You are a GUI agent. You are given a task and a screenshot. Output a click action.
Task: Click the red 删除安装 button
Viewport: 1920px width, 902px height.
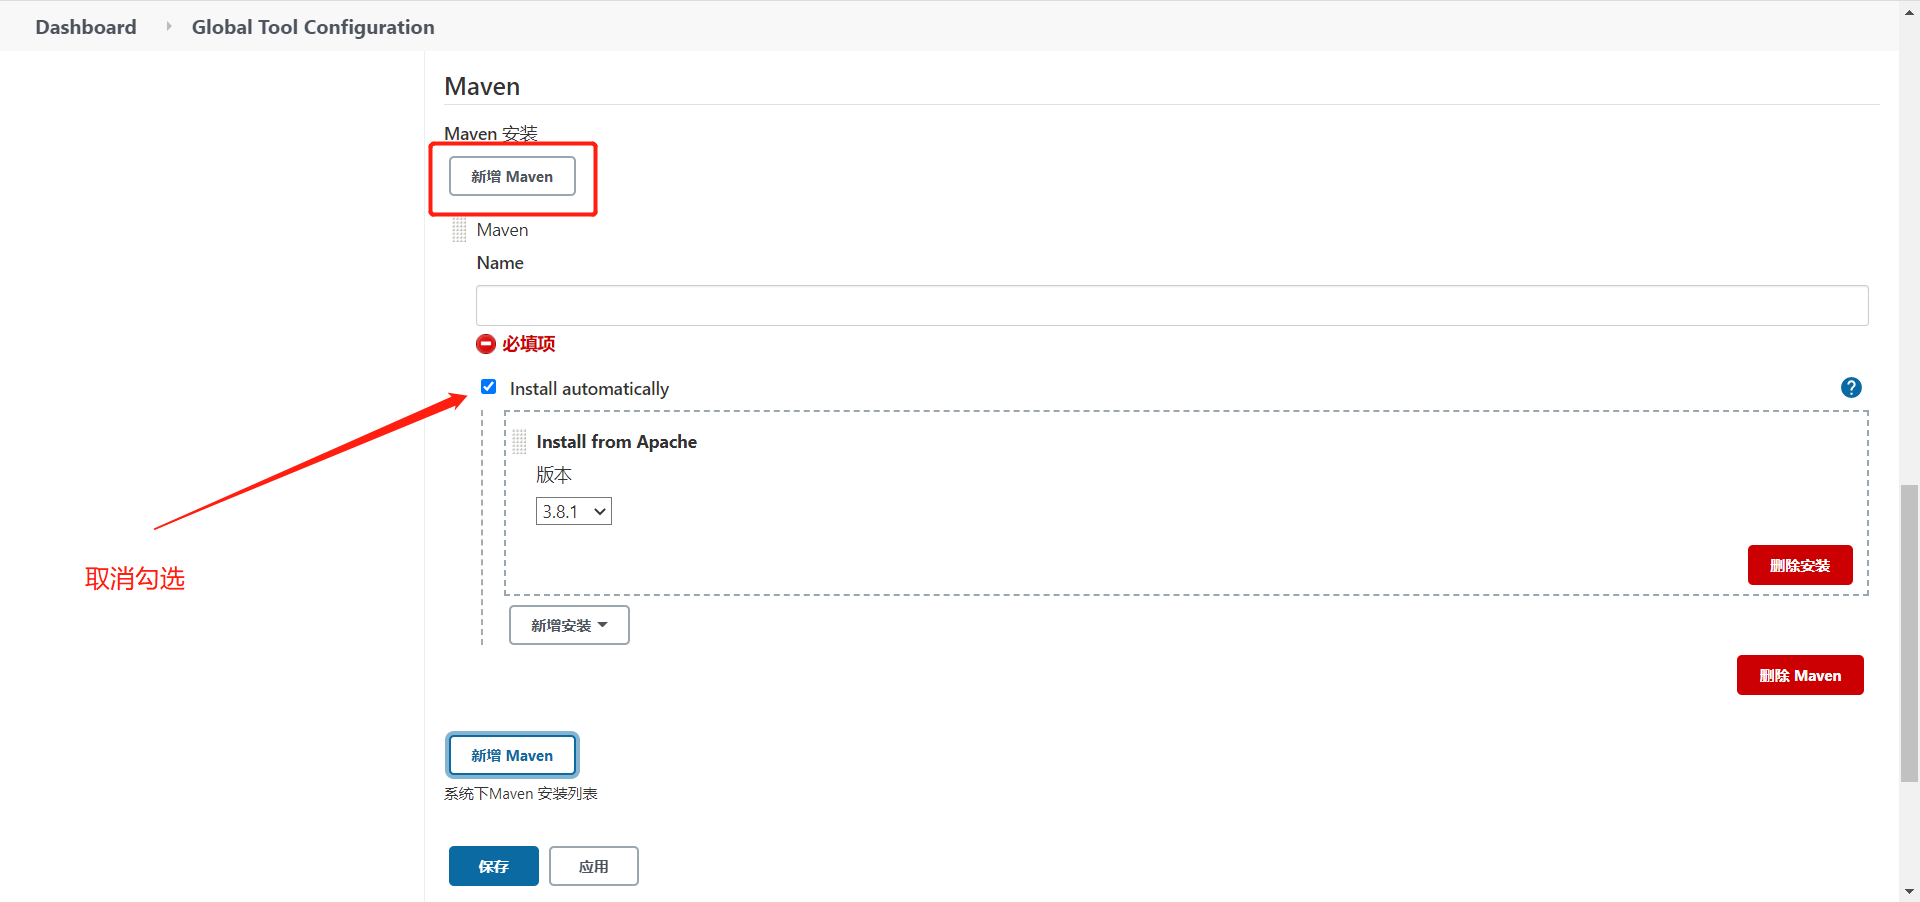point(1800,565)
